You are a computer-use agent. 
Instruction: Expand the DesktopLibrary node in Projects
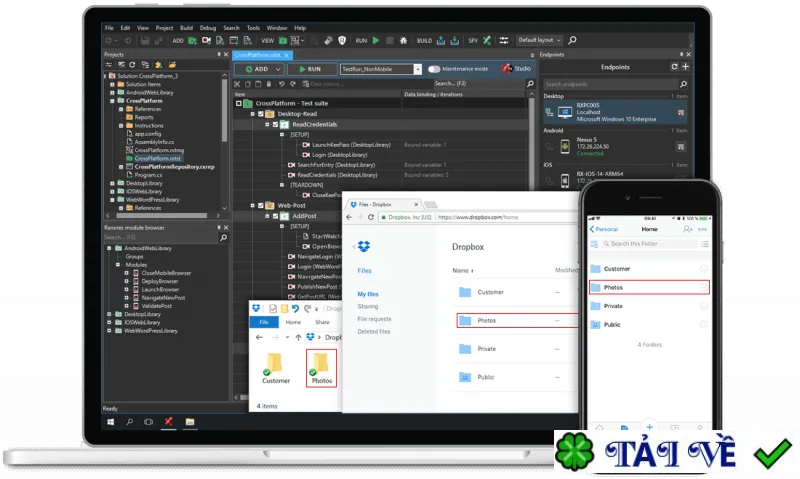(112, 183)
